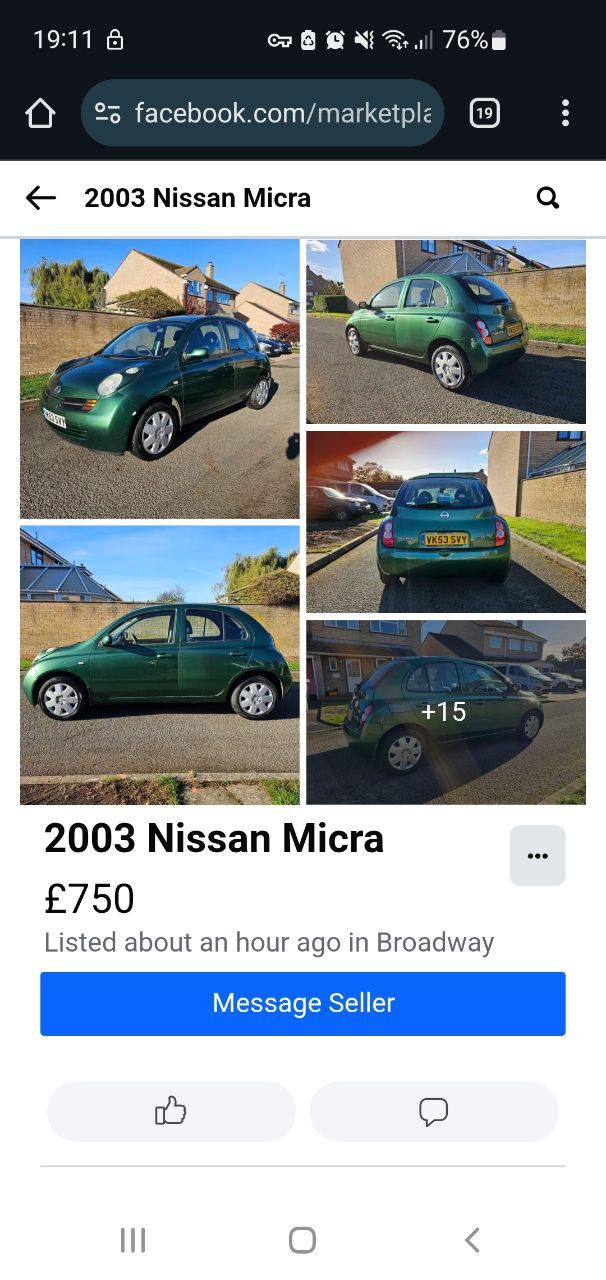Click the Message Seller button
The image size is (606, 1280).
coord(303,1003)
